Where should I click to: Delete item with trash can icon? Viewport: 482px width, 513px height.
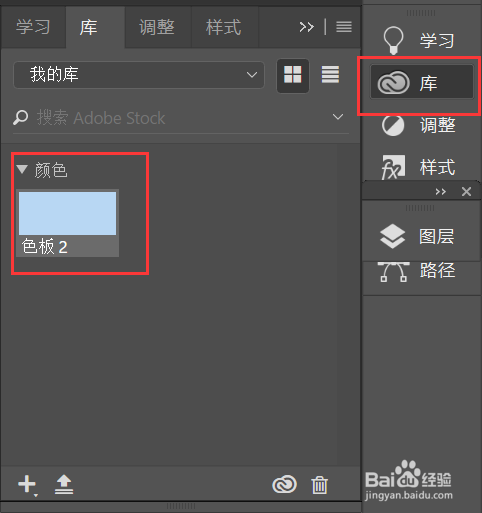319,485
